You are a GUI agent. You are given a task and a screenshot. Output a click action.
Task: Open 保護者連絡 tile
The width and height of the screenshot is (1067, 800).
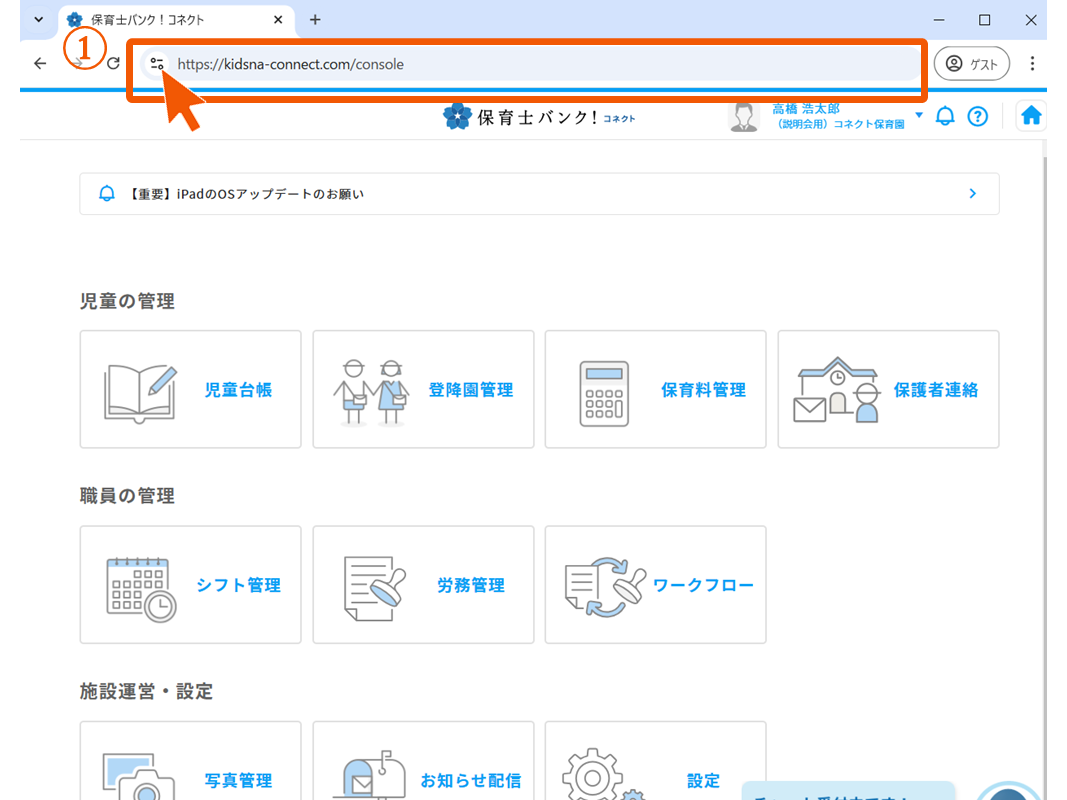[x=888, y=390]
